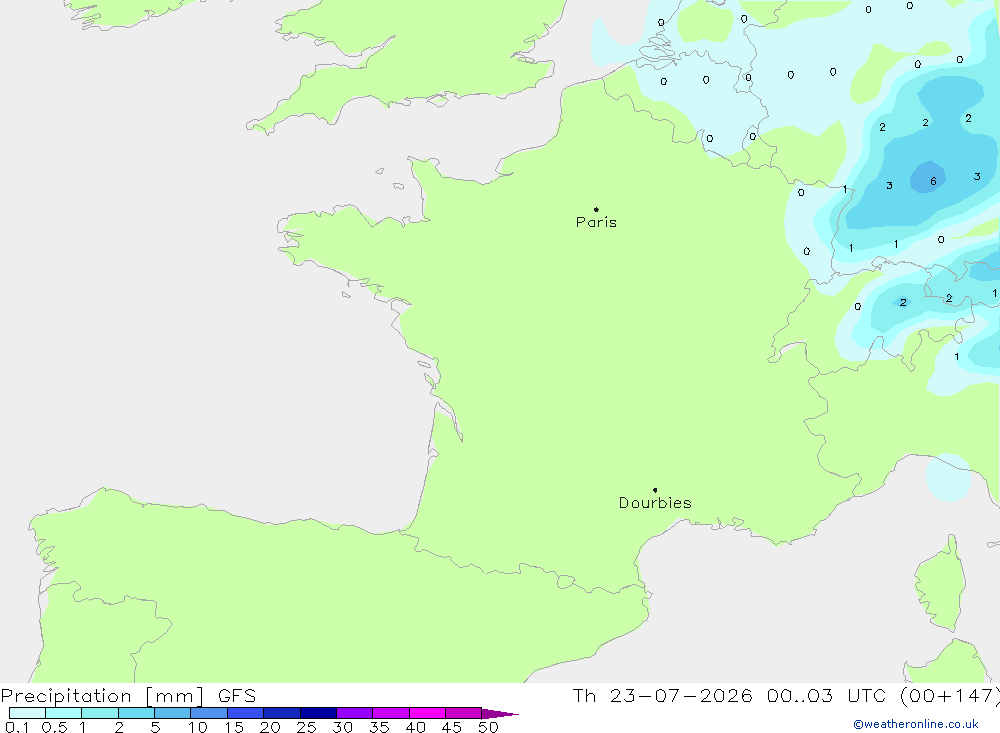Click the 6 mm precipitation value

(933, 181)
